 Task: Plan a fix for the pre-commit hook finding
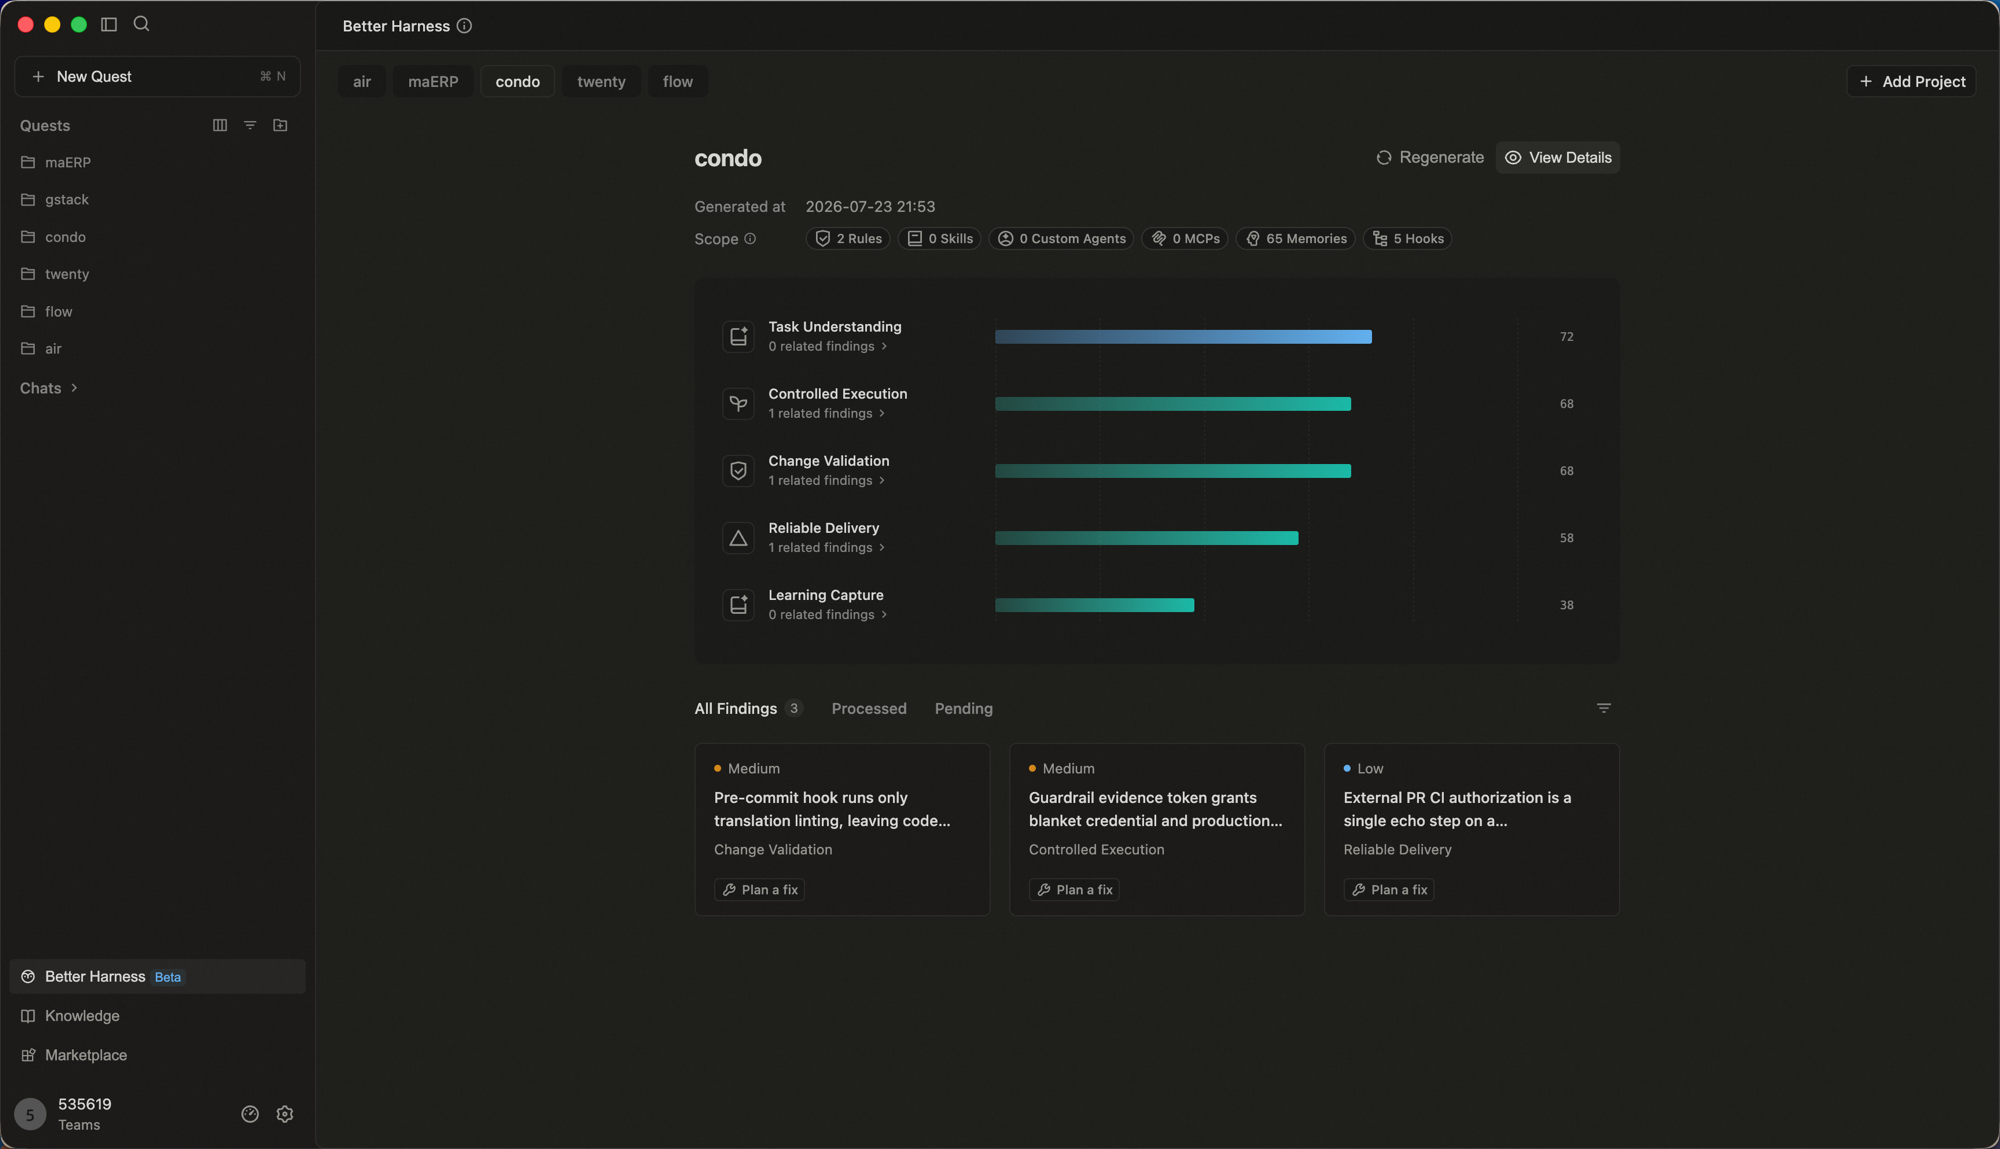760,890
